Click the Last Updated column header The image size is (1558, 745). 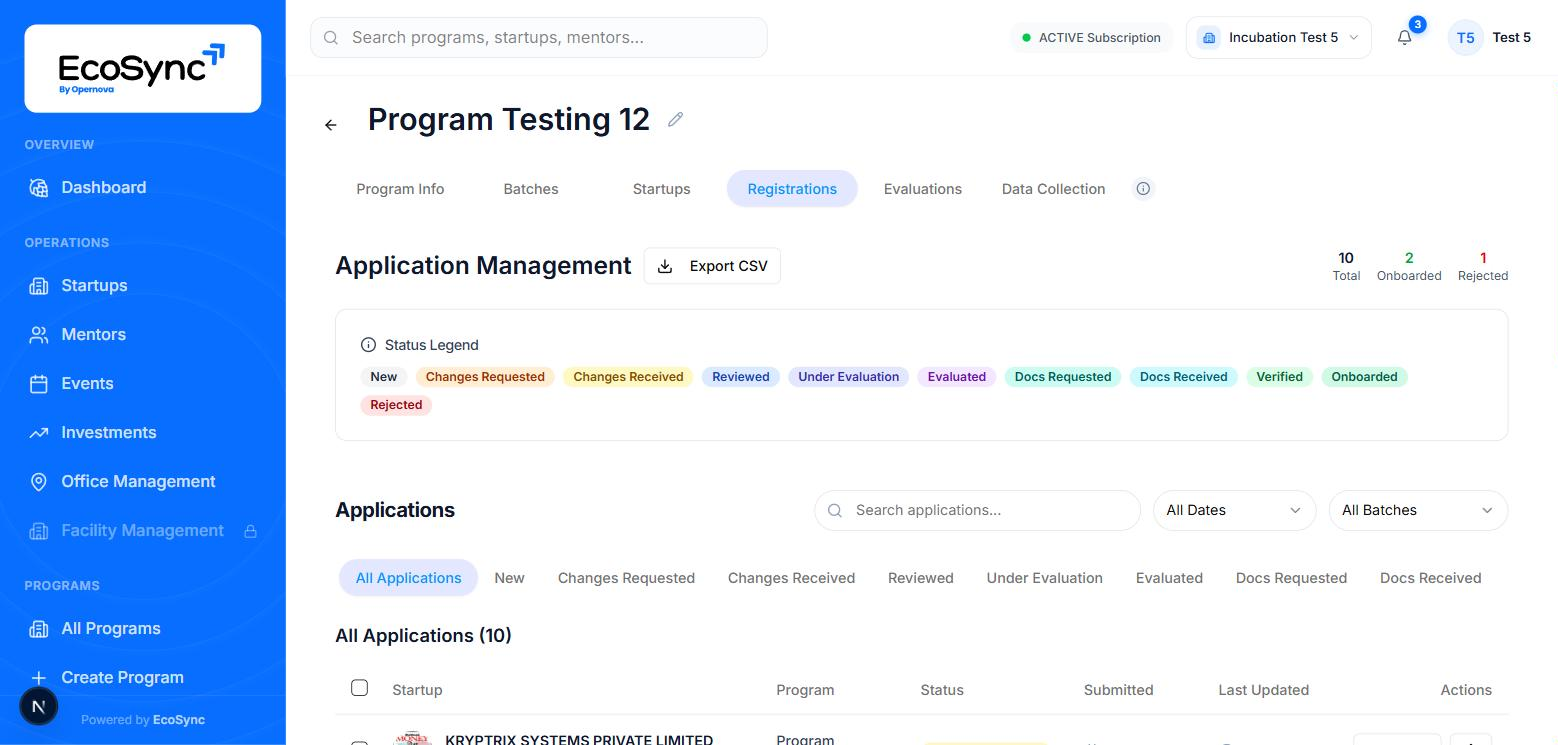(x=1263, y=690)
